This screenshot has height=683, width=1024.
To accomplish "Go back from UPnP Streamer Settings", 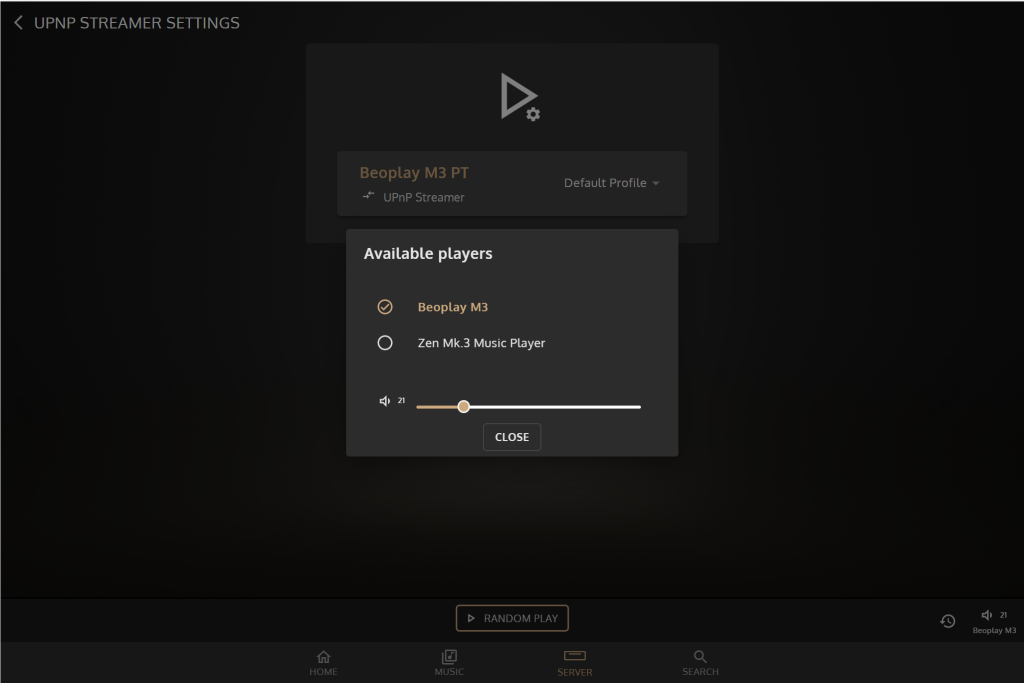I will [18, 23].
